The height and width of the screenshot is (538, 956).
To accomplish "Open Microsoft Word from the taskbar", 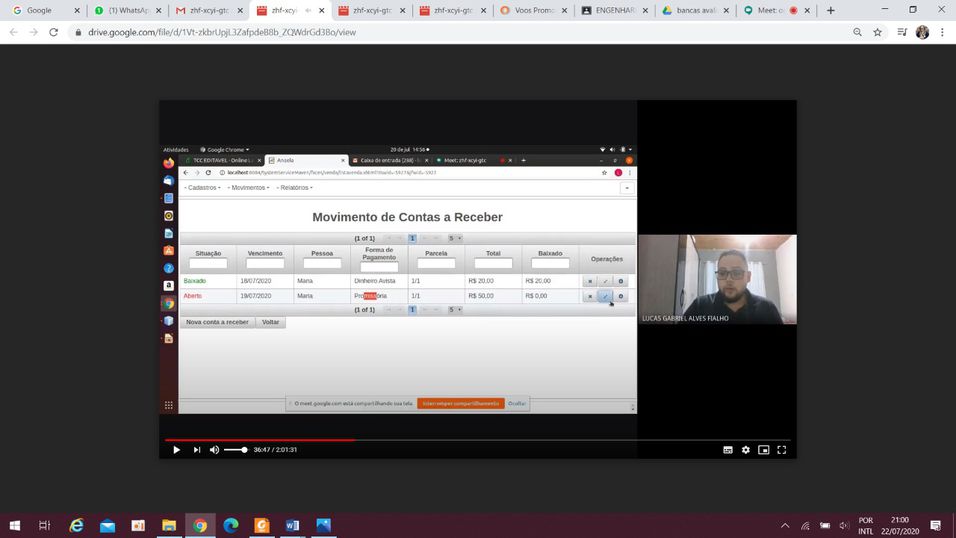I will point(292,525).
